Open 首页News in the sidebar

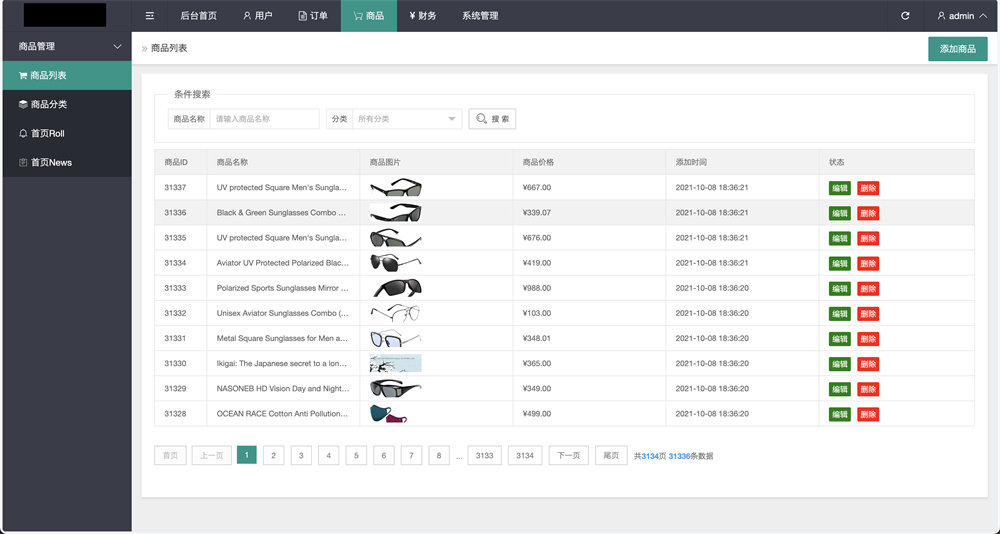[51, 162]
